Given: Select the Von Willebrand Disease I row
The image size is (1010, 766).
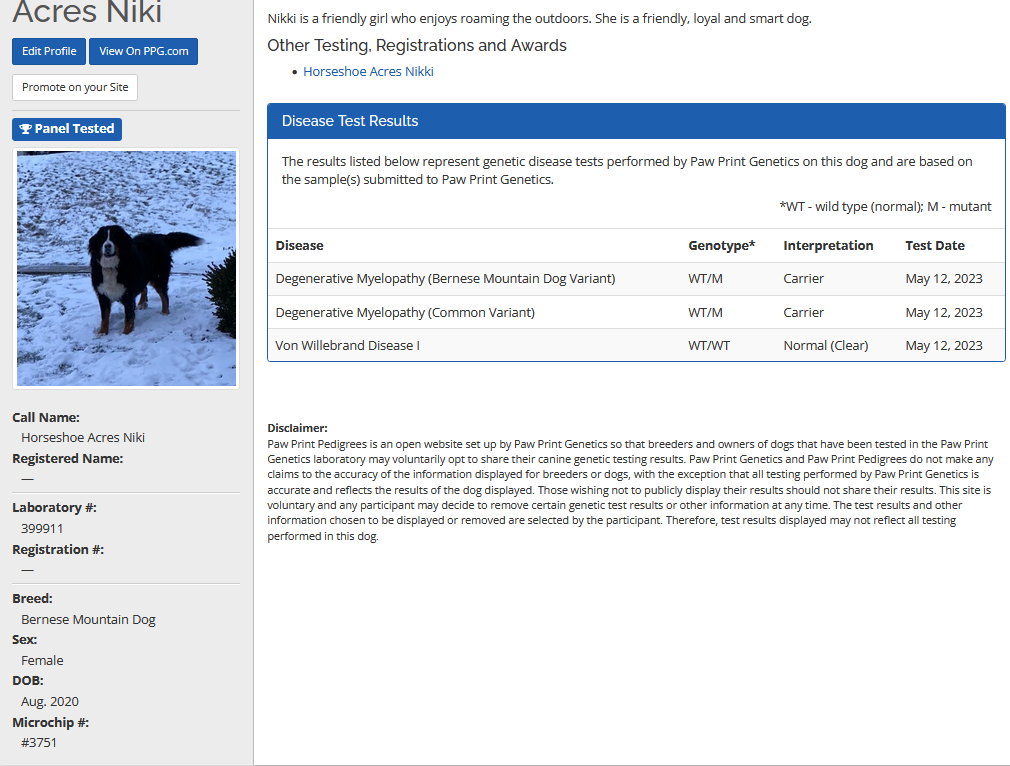Looking at the screenshot, I should pyautogui.click(x=347, y=346).
